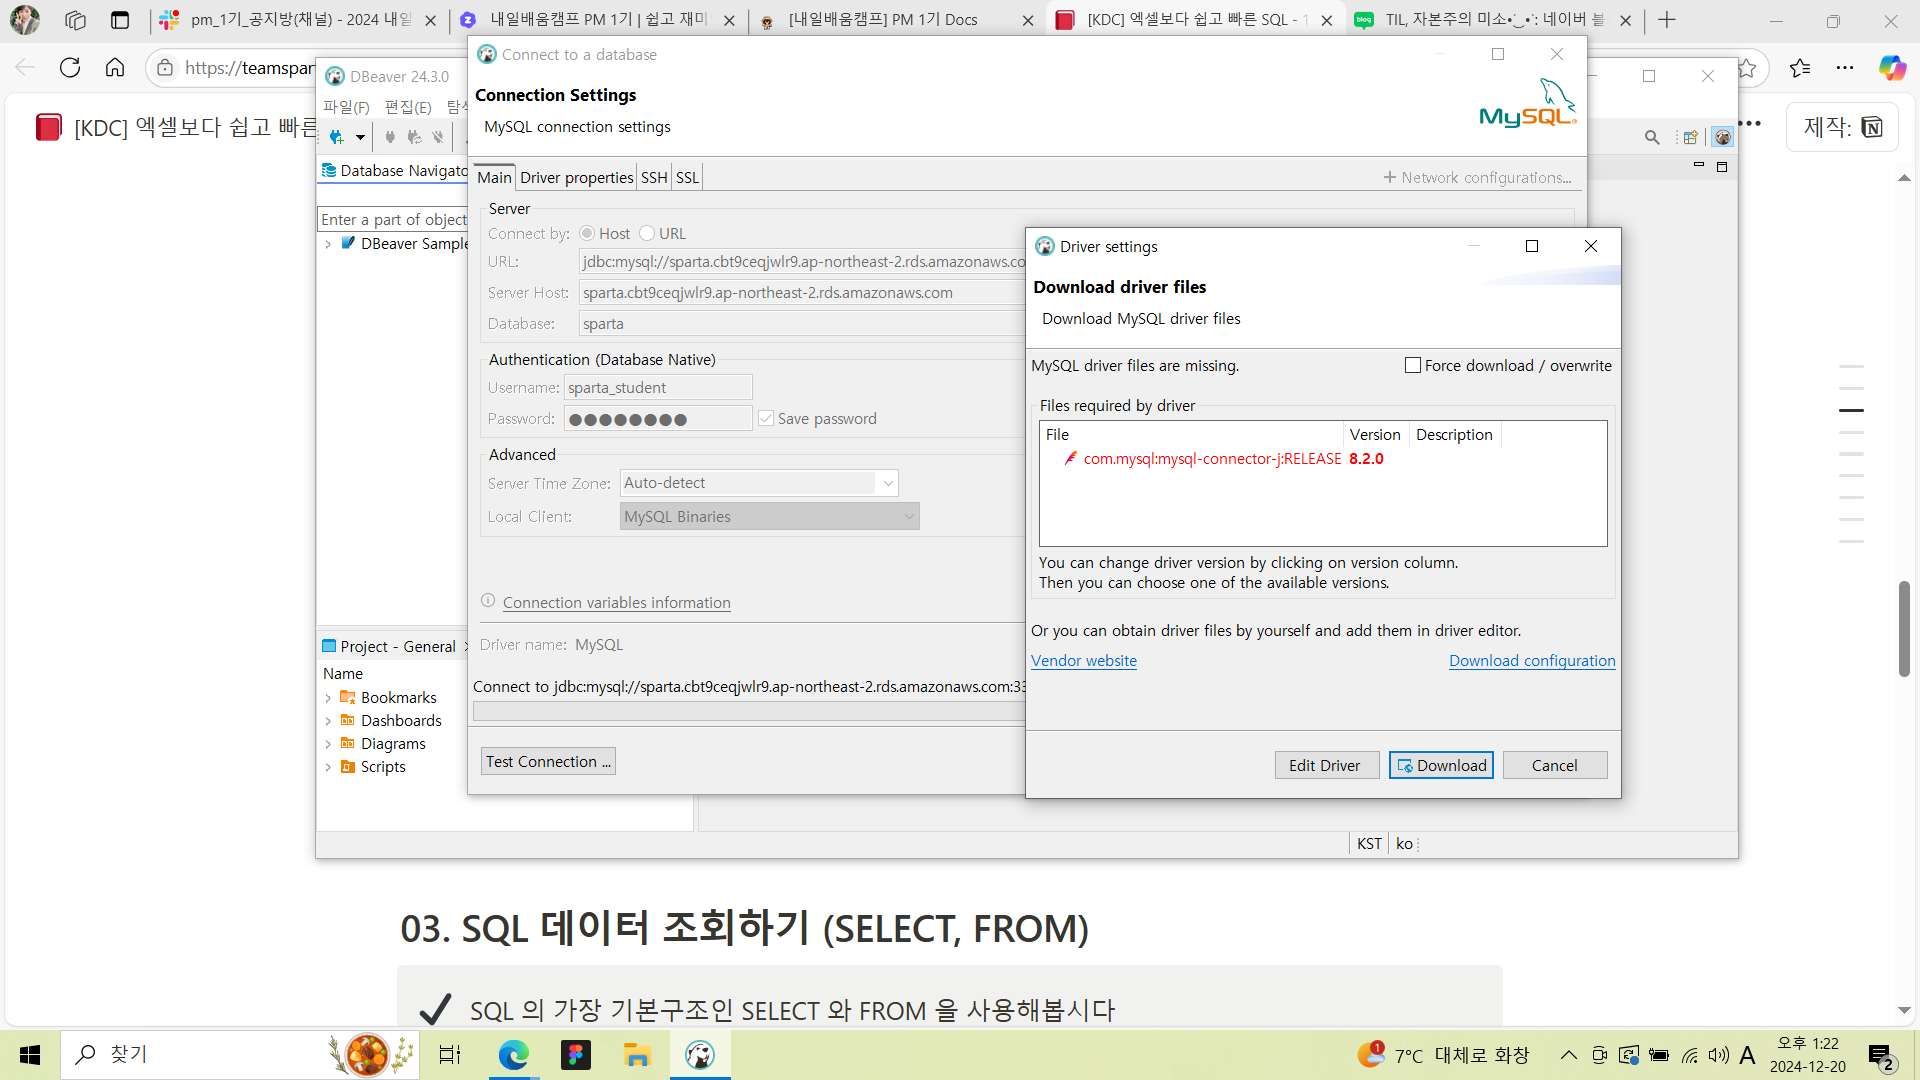
Task: Click the volume icon in system tray
Action: pos(1718,1055)
